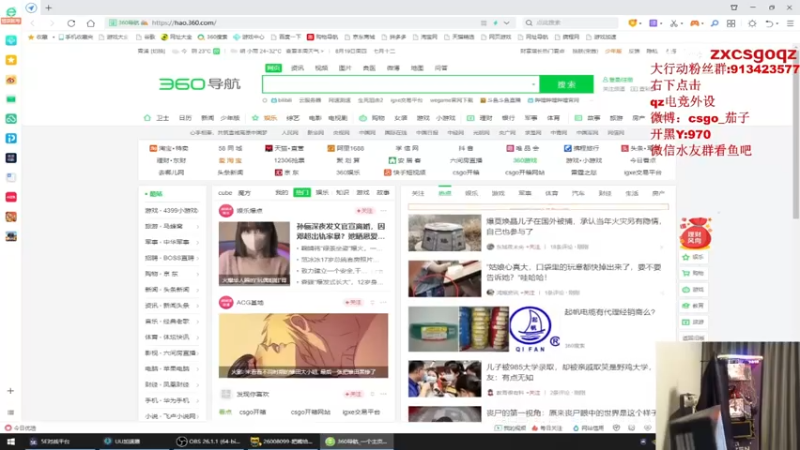Open the masked woman news thumbnail

(254, 253)
